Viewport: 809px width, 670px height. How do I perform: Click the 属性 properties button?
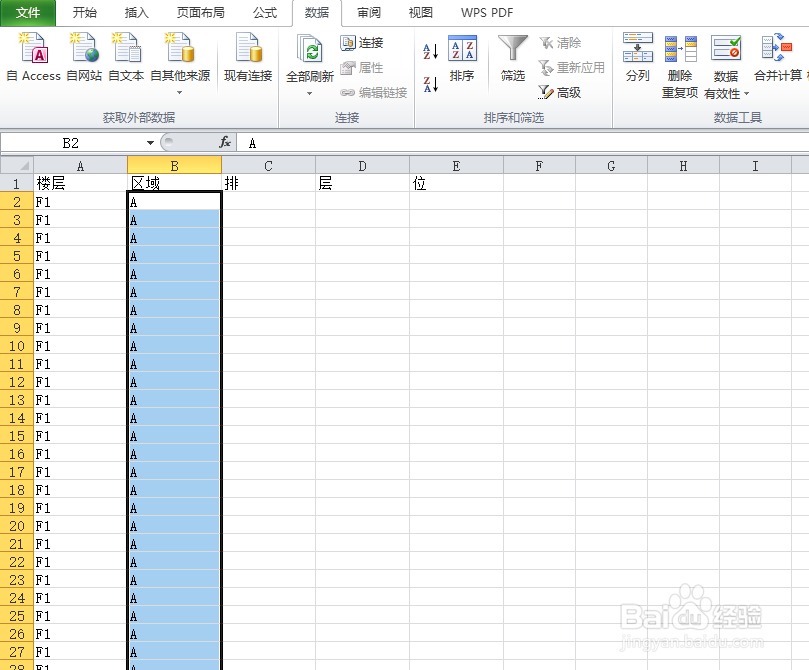362,68
